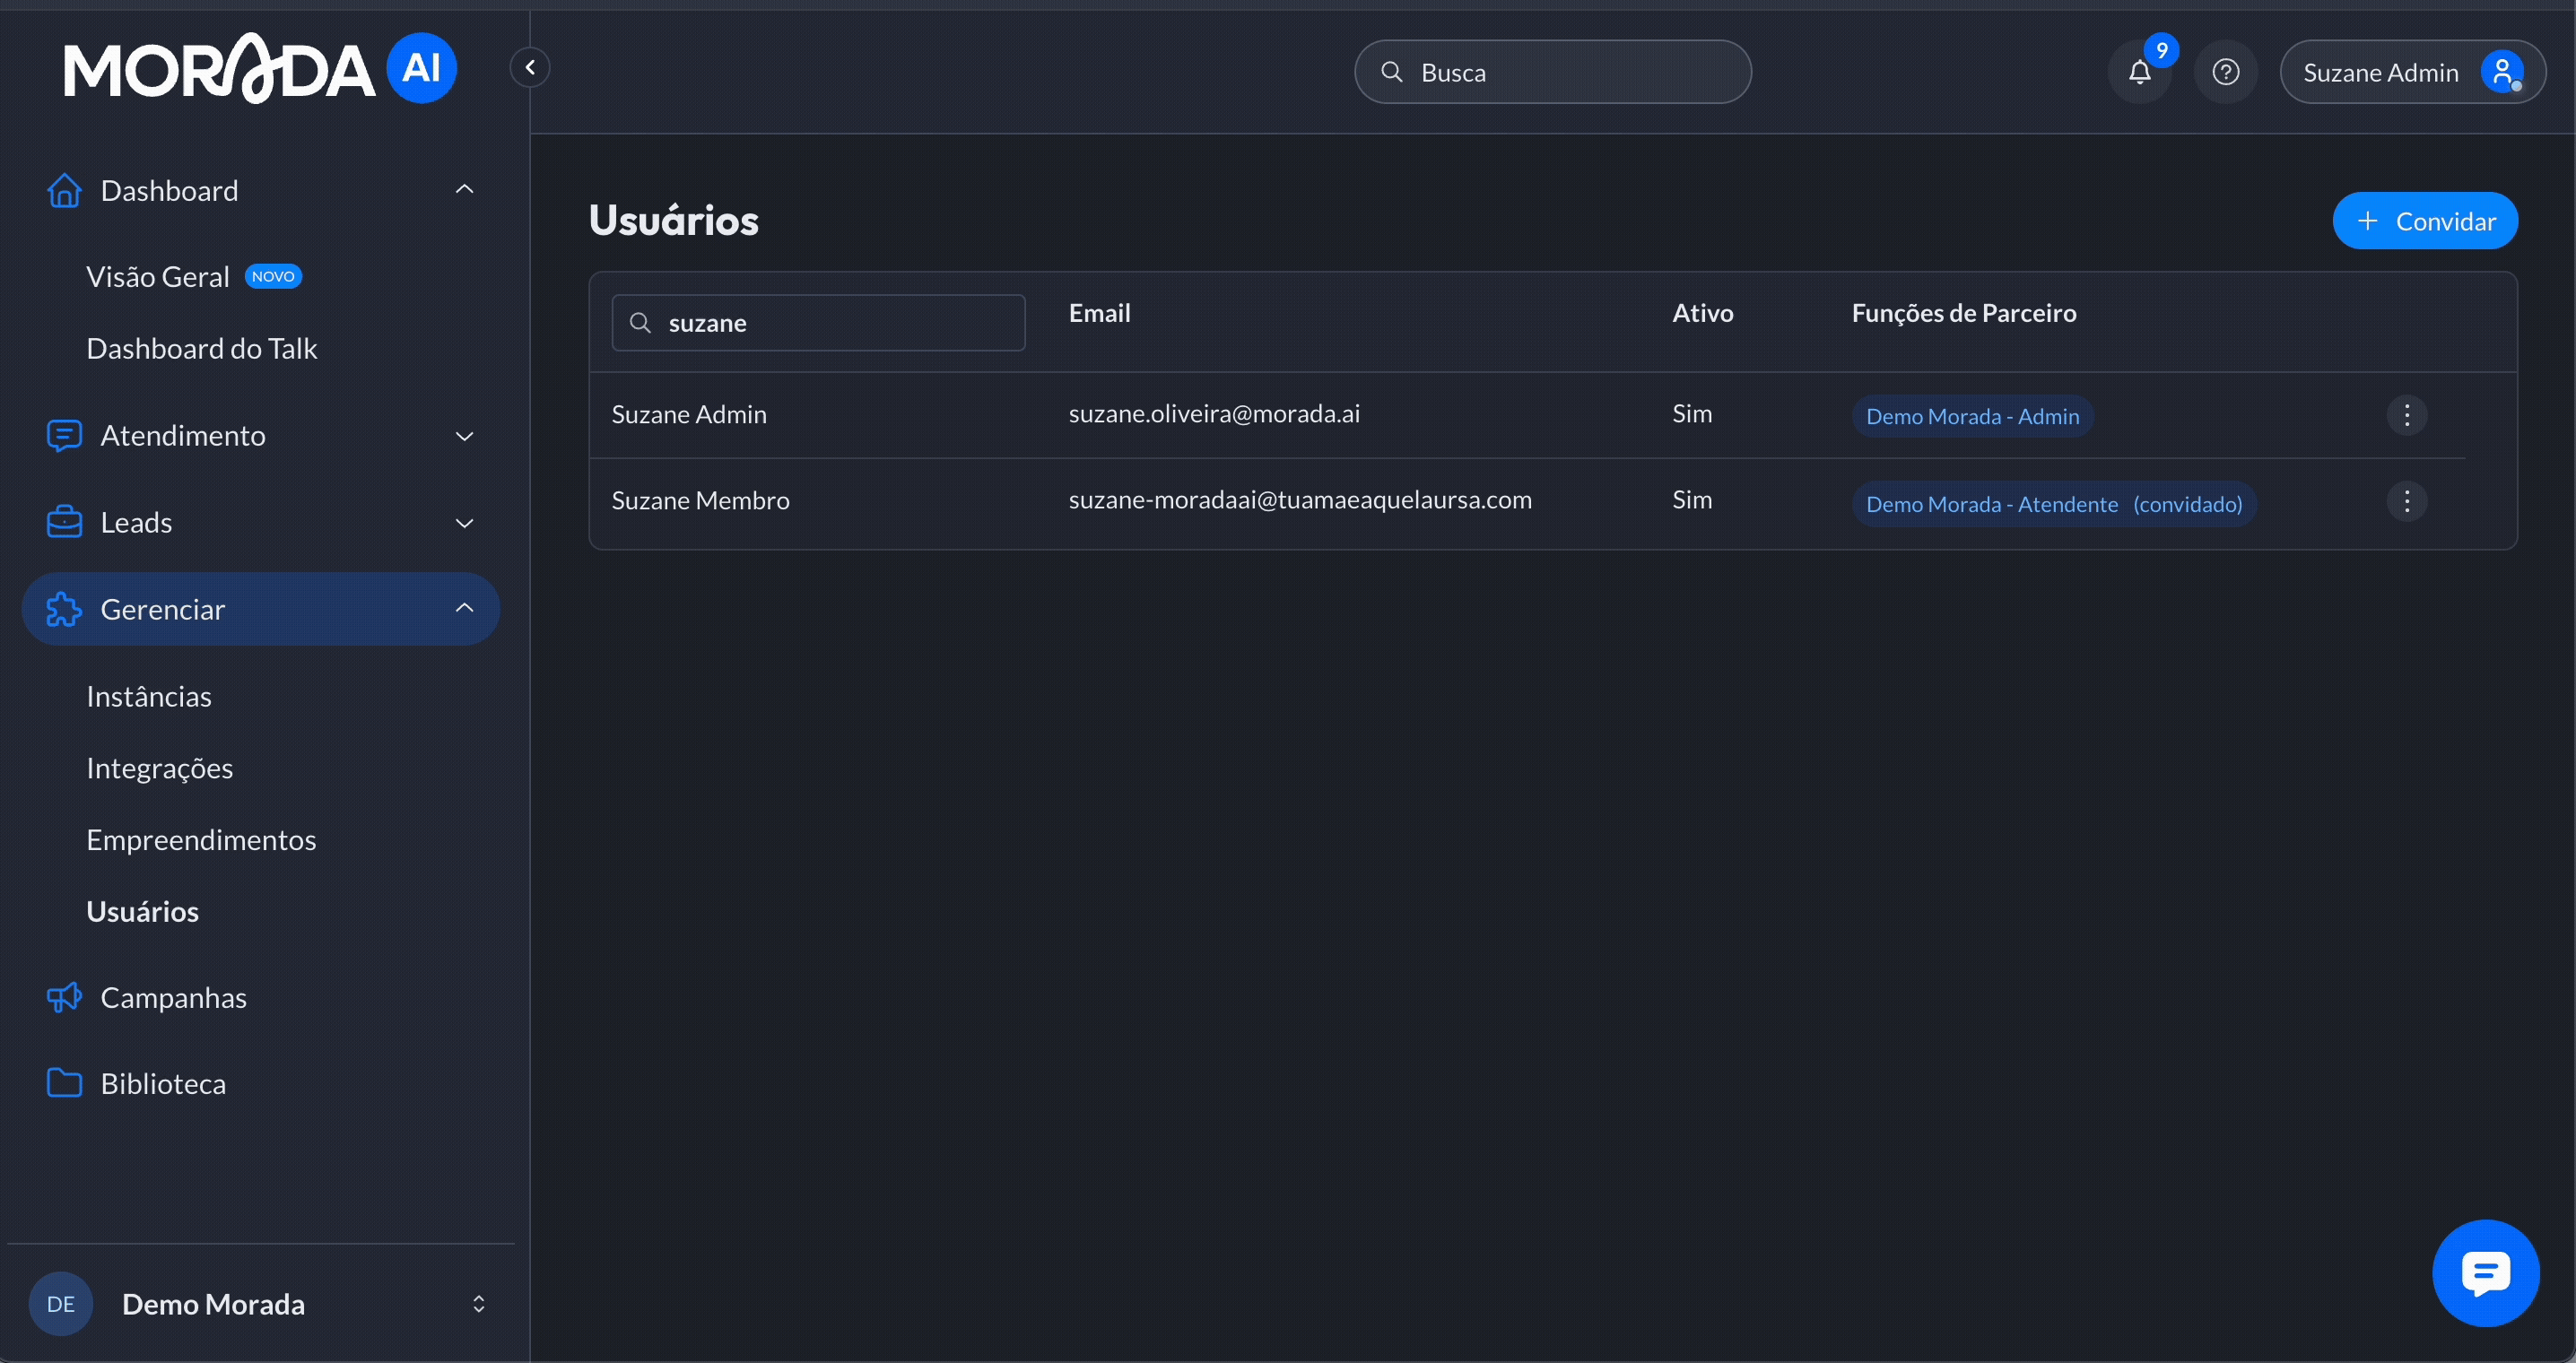This screenshot has width=2576, height=1363.
Task: Collapse the Dashboard menu section
Action: (464, 190)
